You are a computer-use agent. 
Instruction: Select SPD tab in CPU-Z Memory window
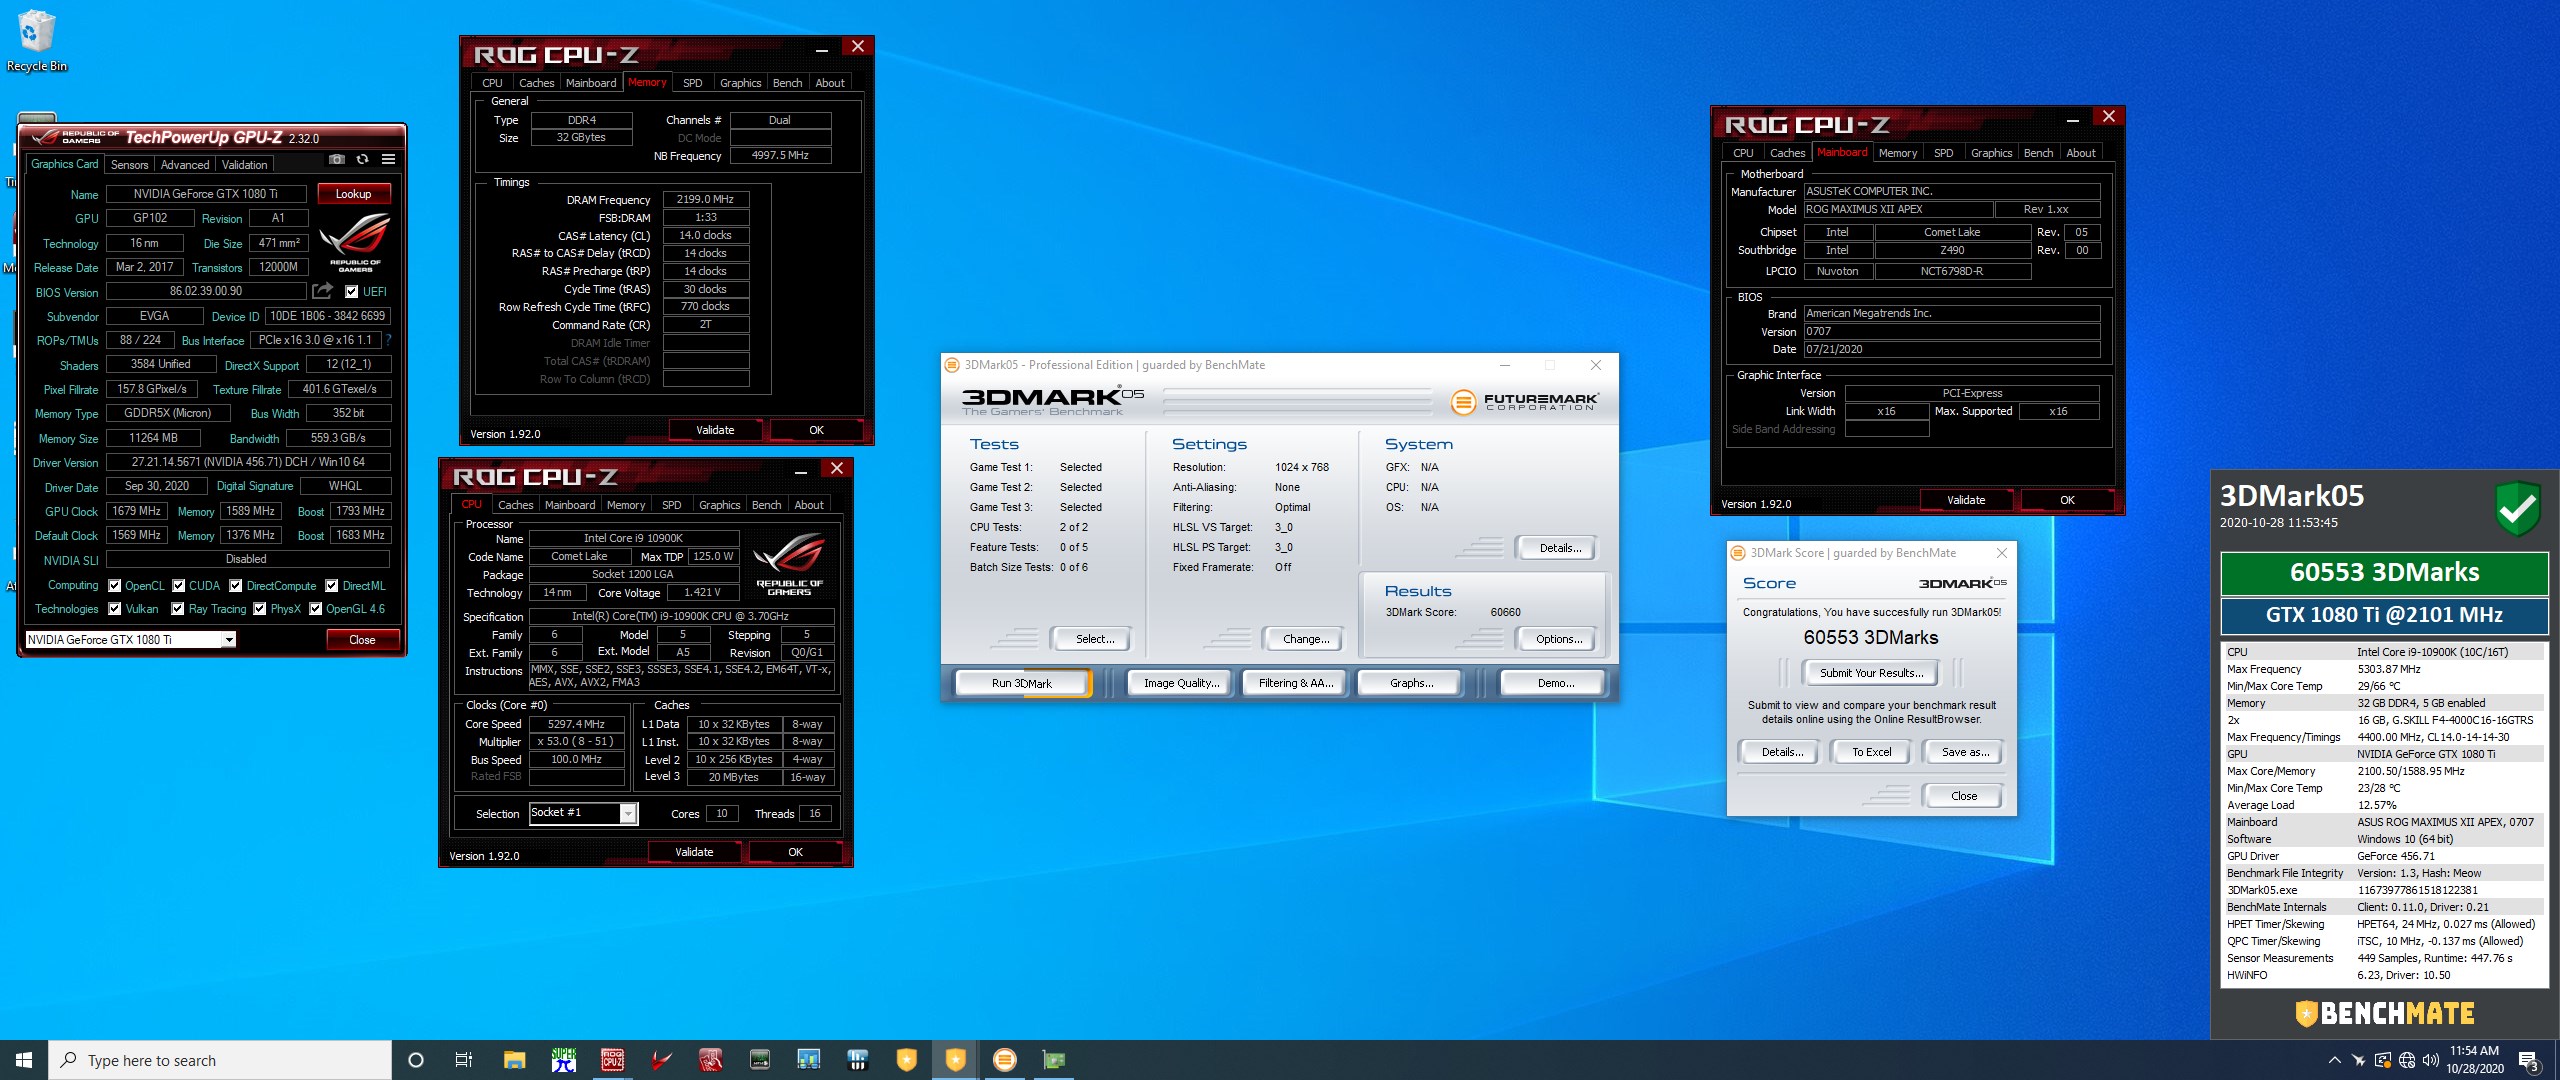692,83
